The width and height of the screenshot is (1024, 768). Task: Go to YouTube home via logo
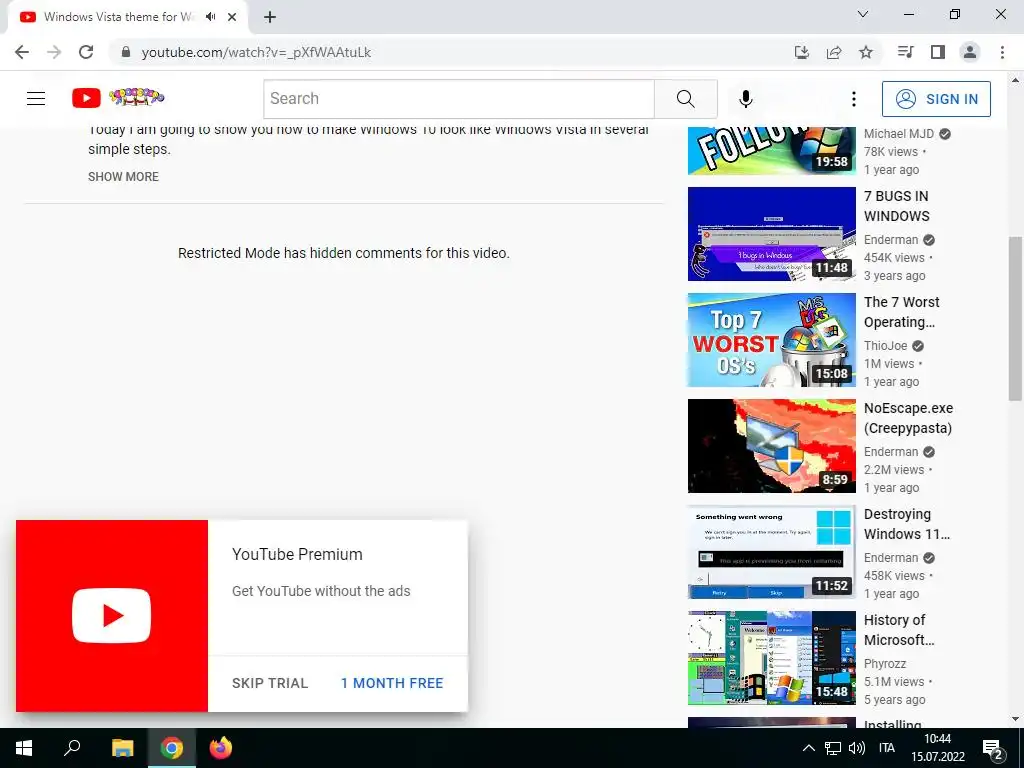(118, 98)
